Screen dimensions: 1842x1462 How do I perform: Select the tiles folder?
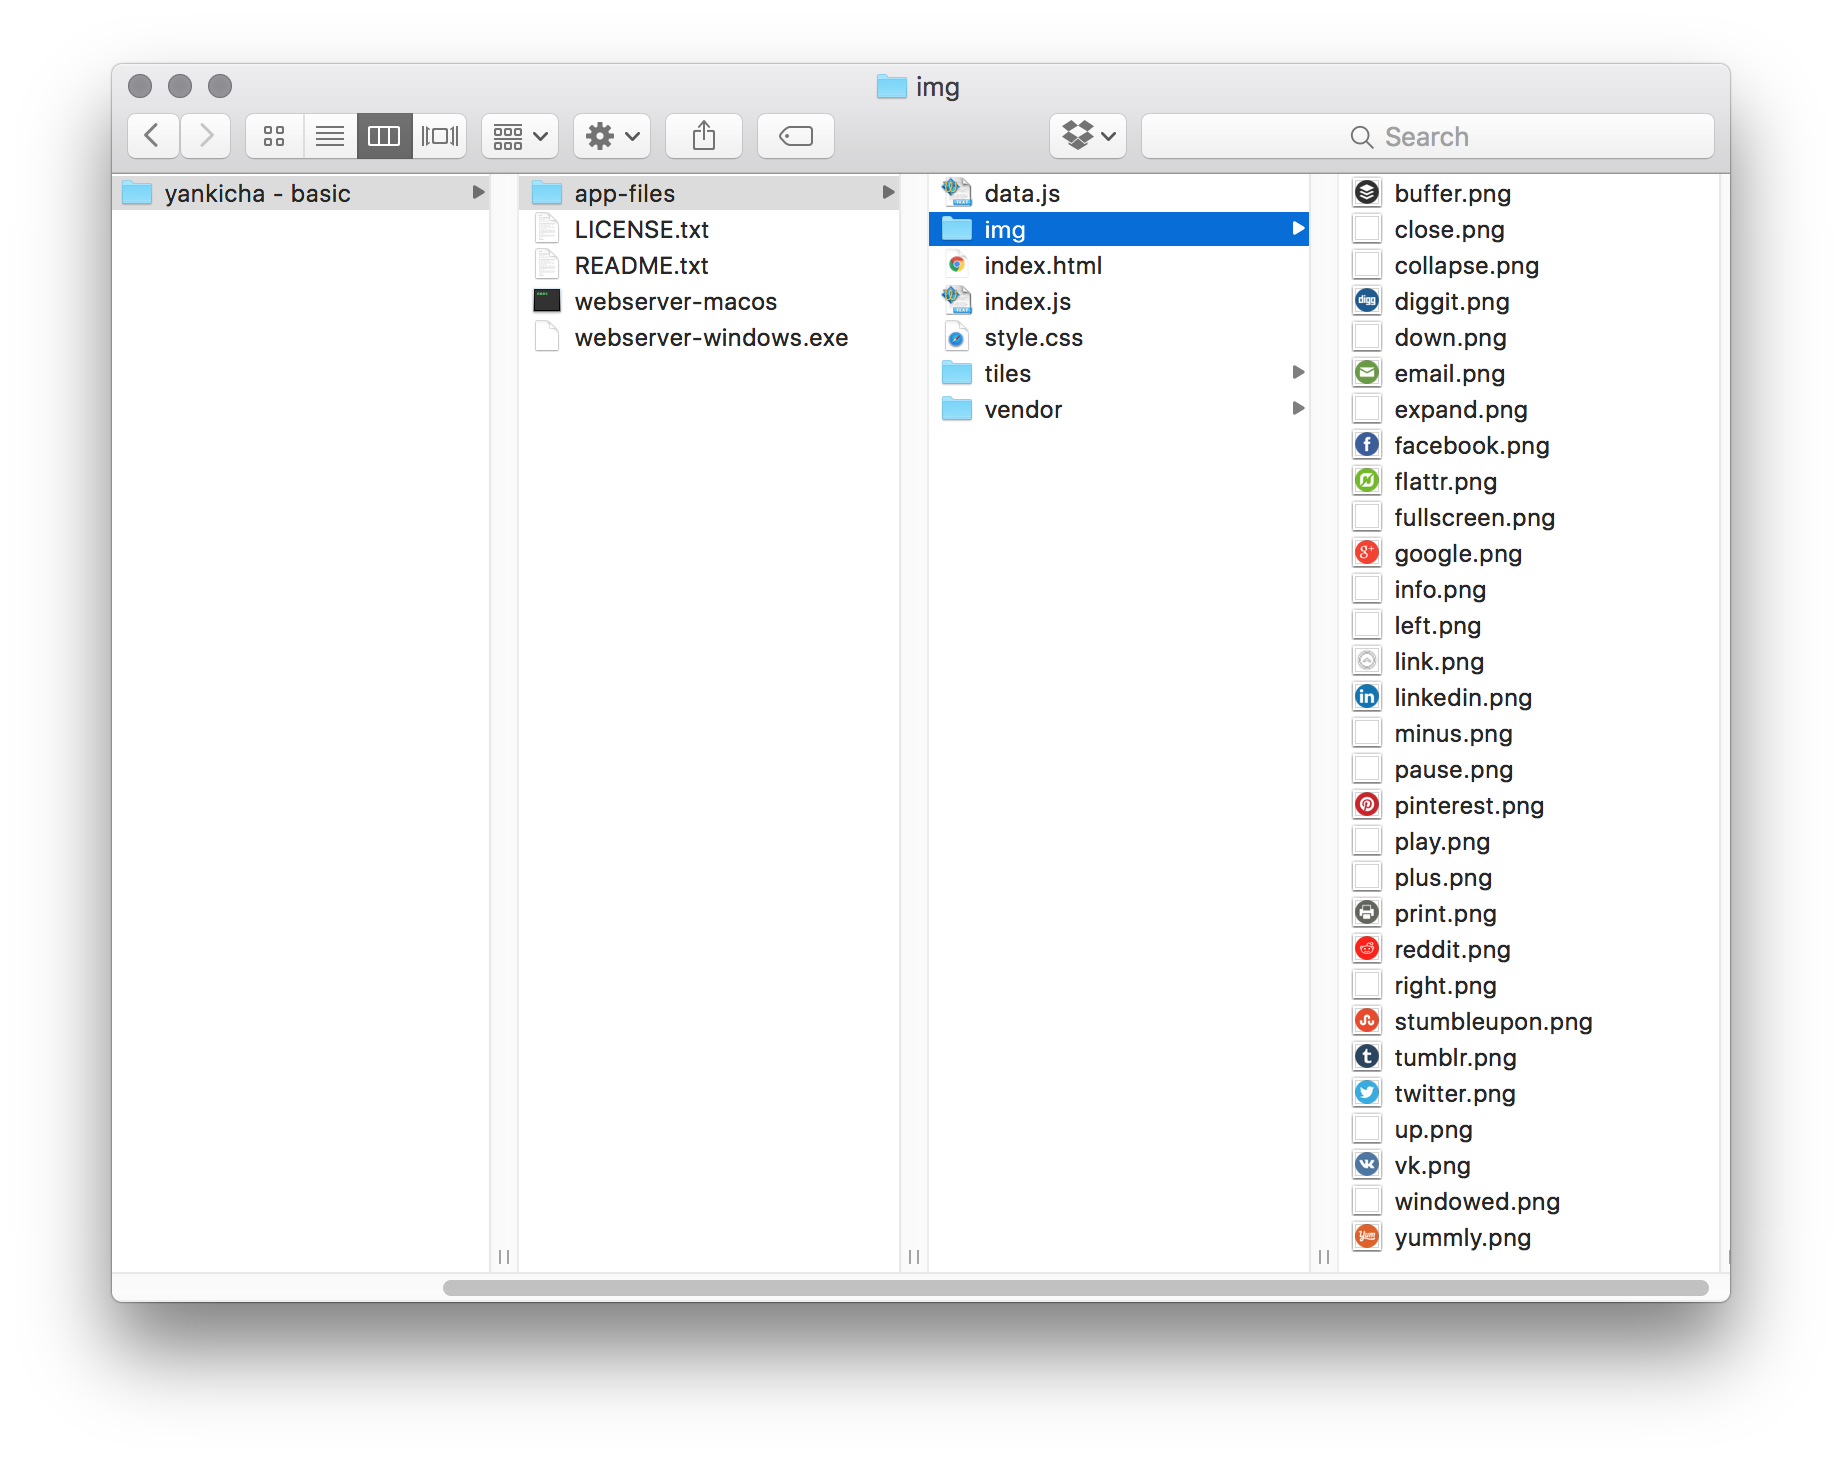1119,373
